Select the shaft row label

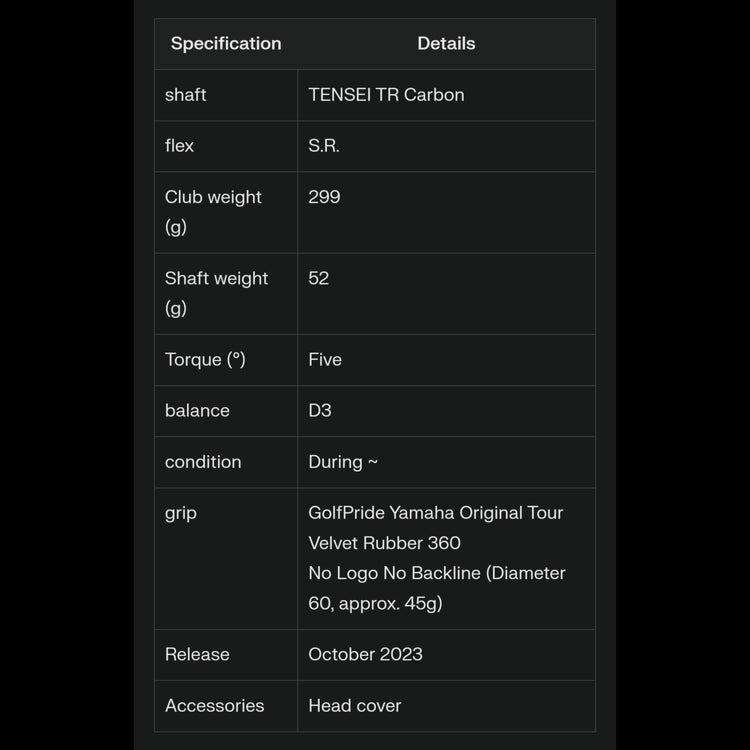[x=186, y=95]
